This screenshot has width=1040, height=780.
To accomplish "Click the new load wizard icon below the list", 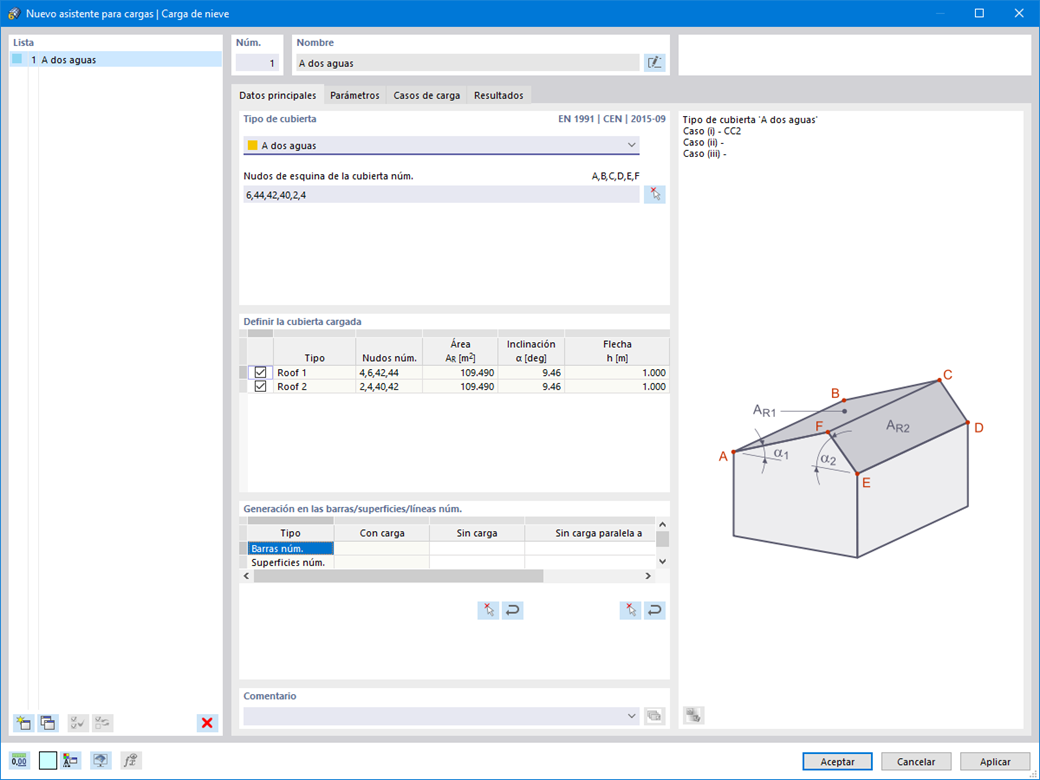I will click(x=23, y=722).
